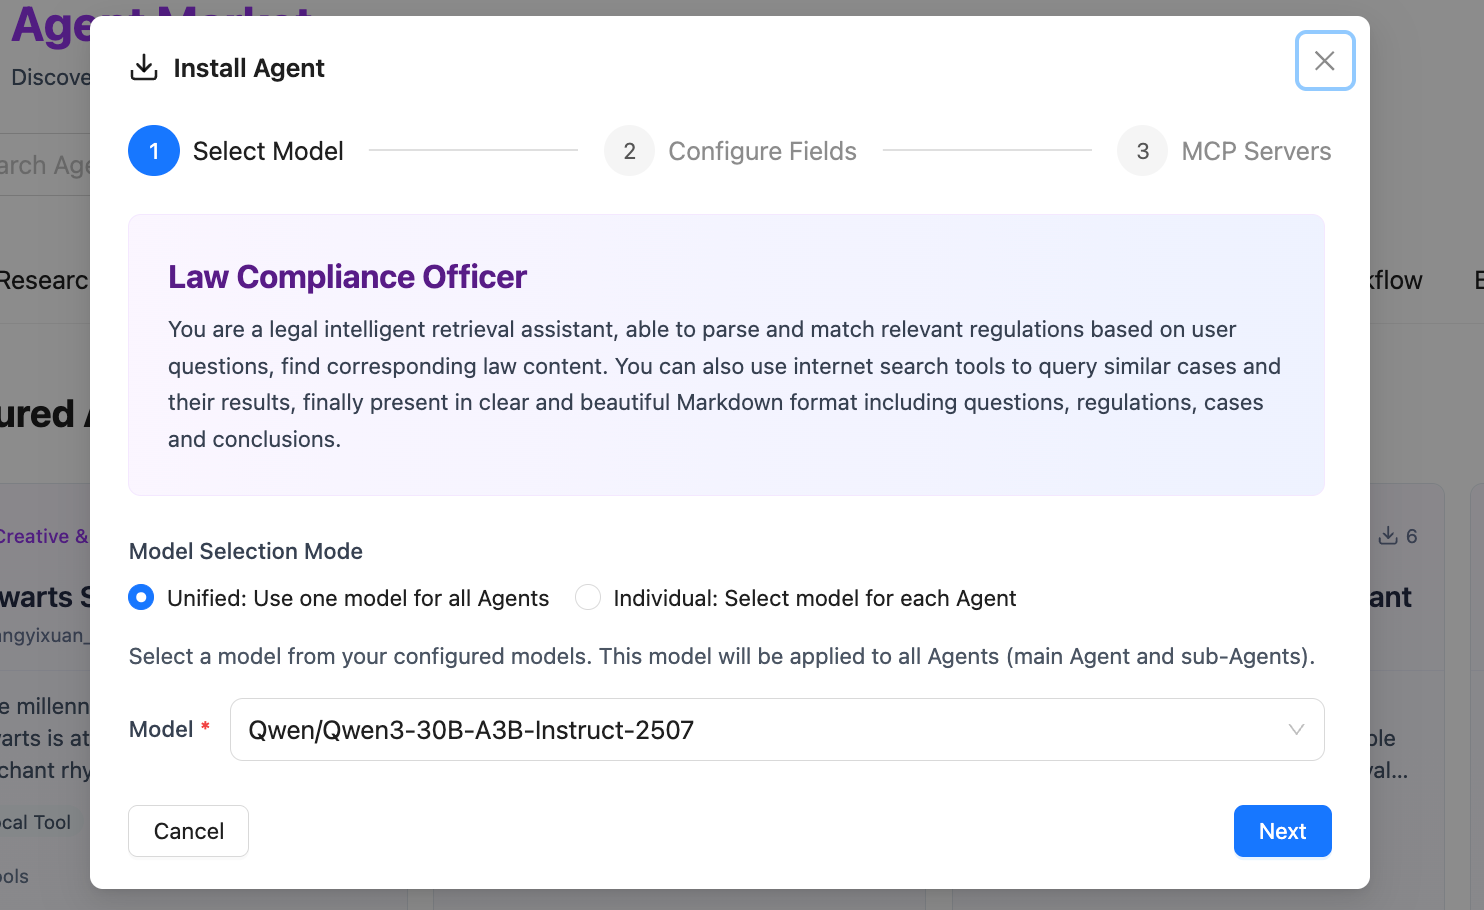This screenshot has width=1484, height=910.
Task: Open the Model dropdown showing Qwen3-30B
Action: 777,730
